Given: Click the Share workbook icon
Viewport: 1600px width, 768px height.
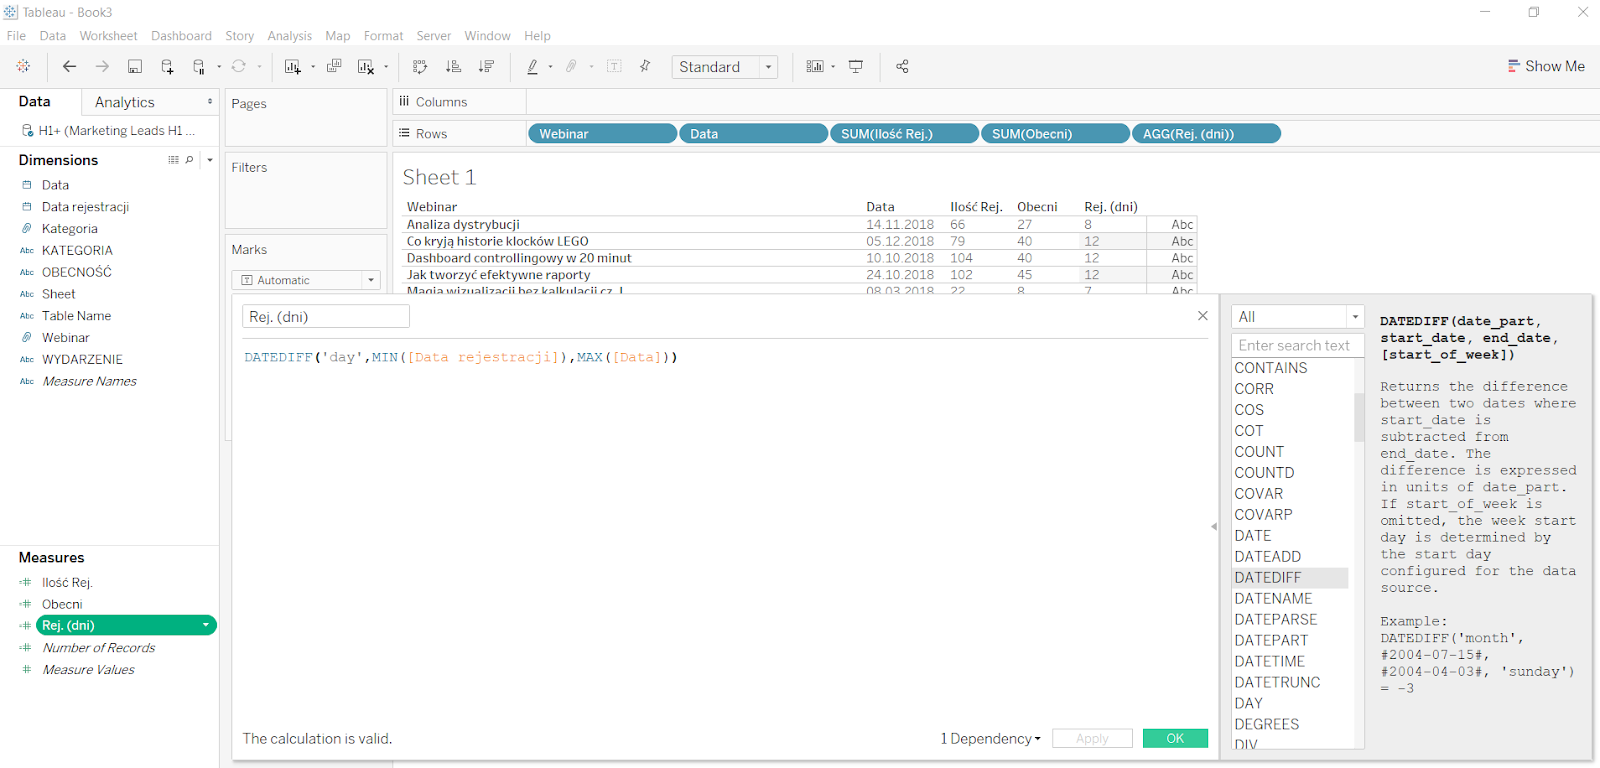Looking at the screenshot, I should point(902,67).
